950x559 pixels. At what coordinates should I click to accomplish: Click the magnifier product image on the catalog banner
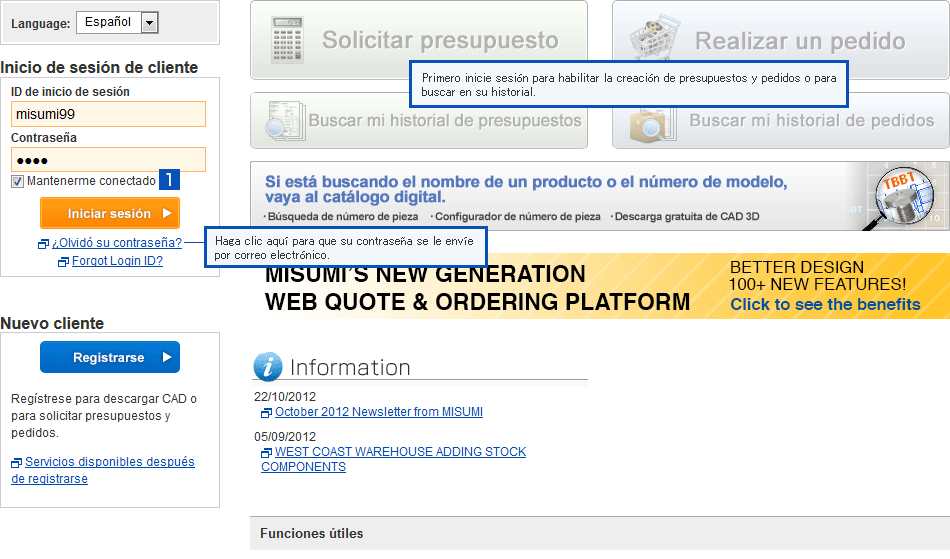[900, 199]
